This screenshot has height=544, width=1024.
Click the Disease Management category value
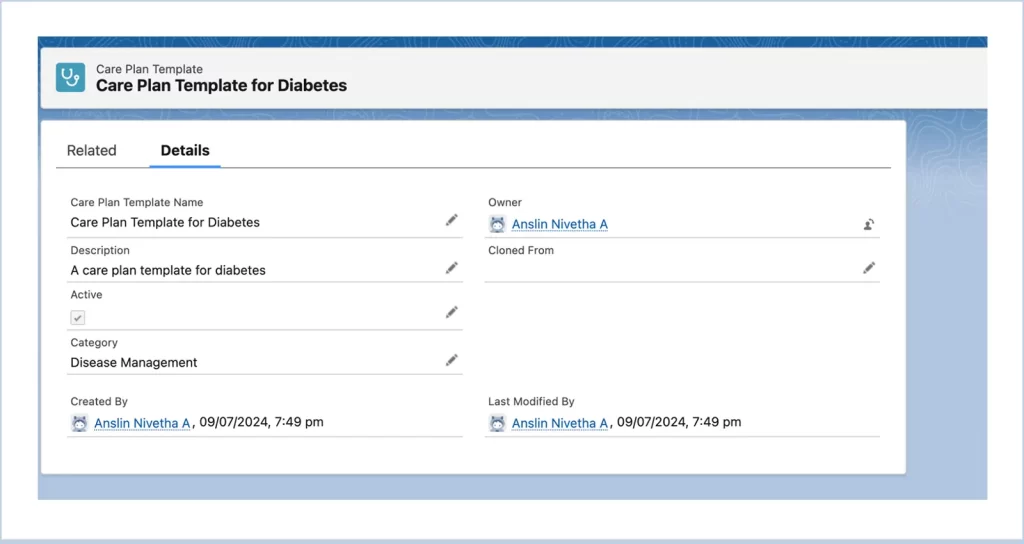[x=134, y=362]
